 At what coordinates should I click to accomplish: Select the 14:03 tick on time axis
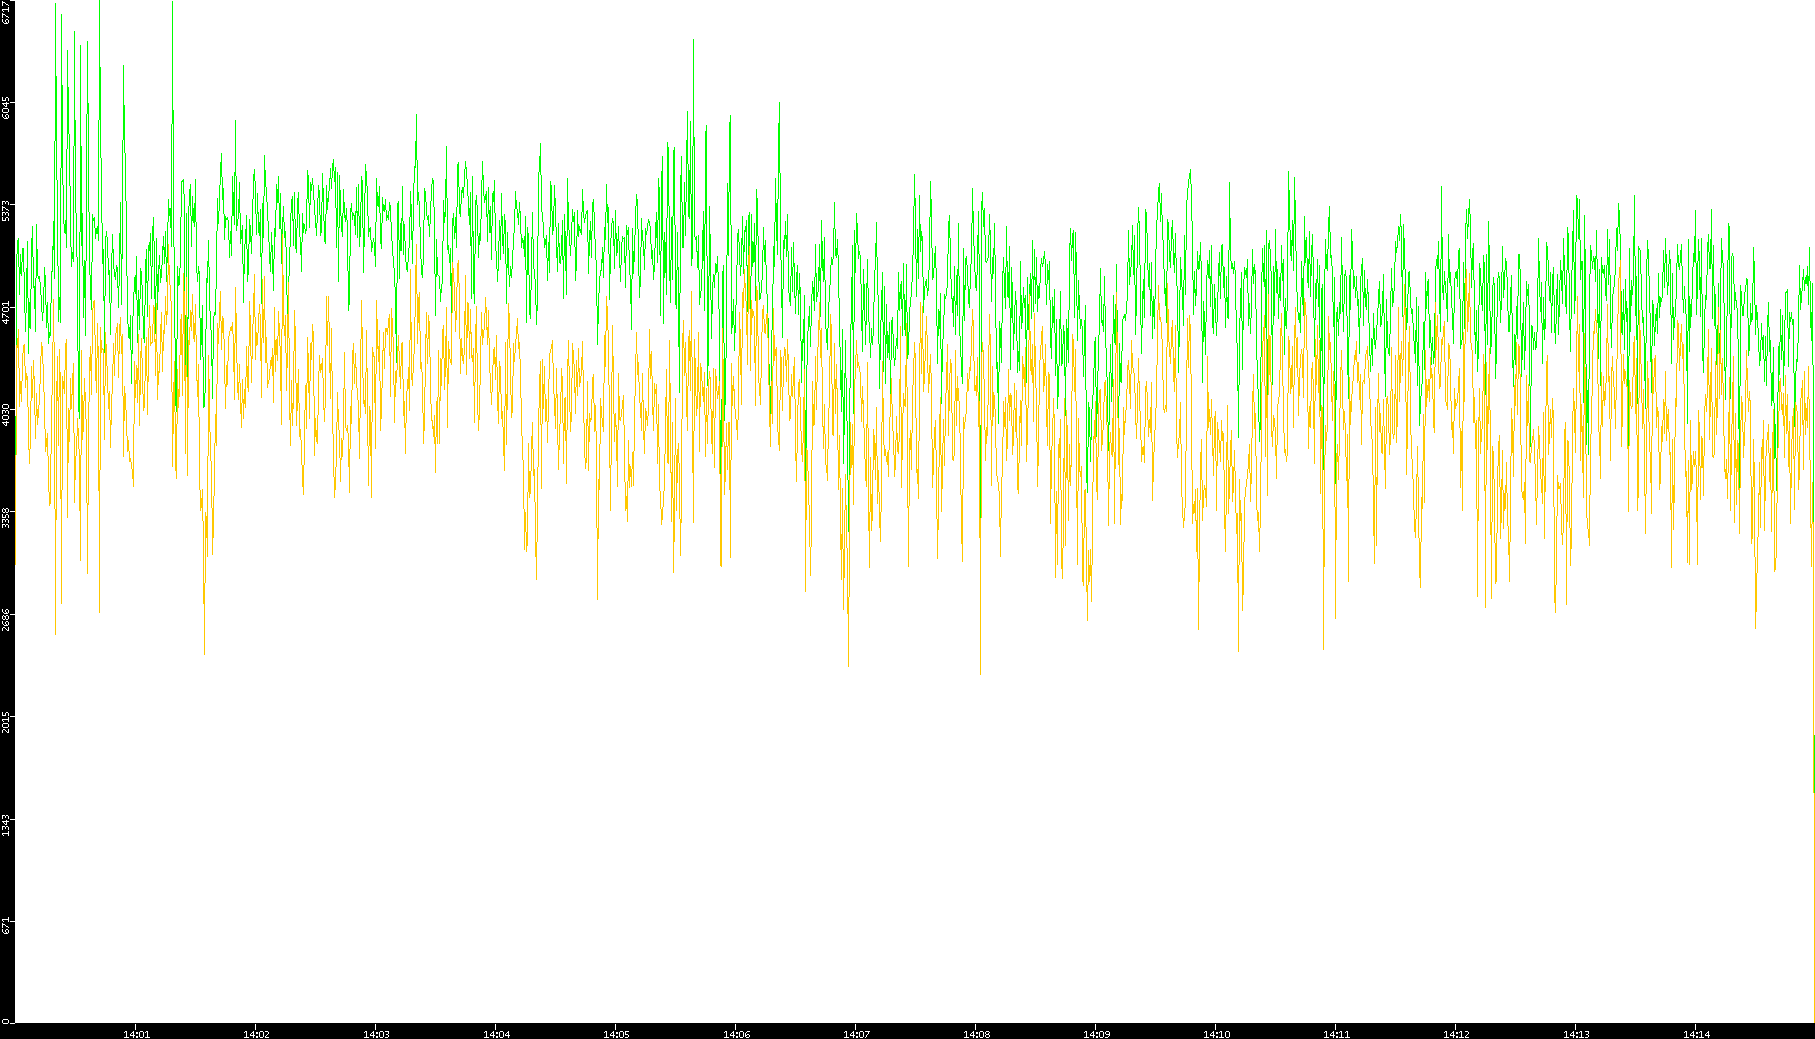pos(376,1034)
